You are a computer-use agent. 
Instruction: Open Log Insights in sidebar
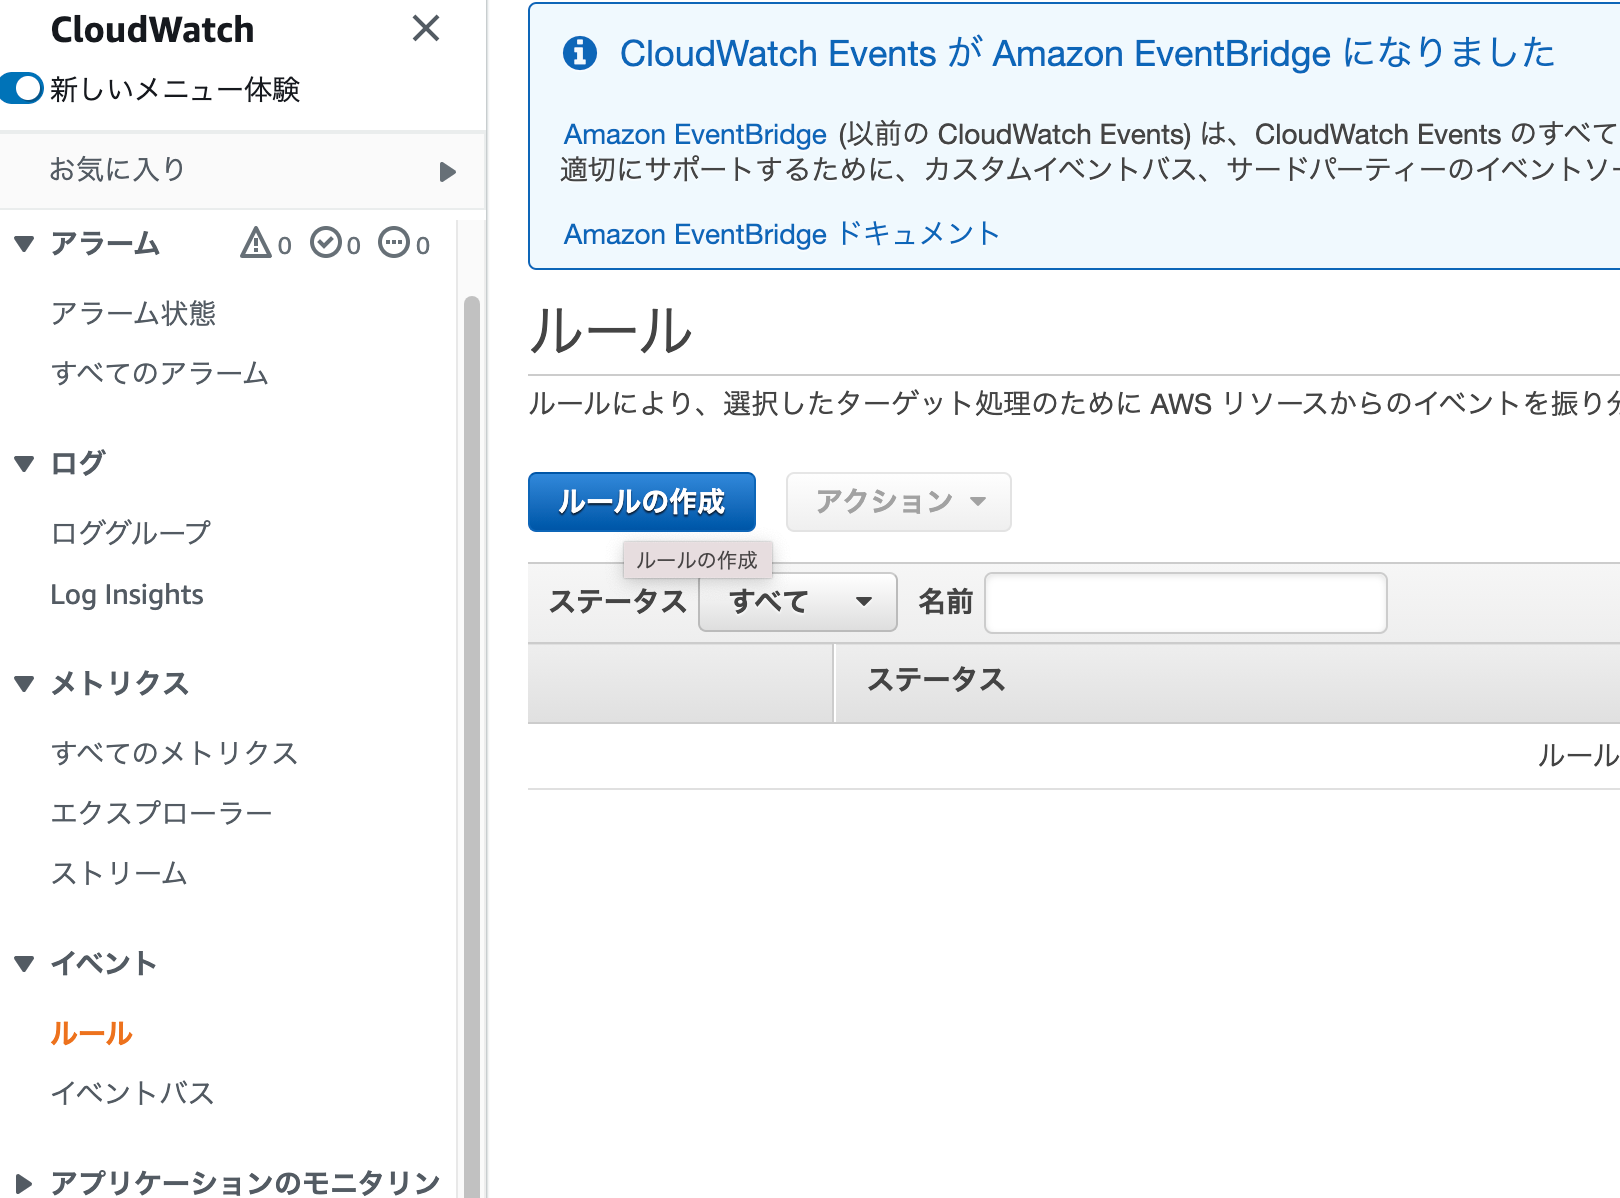tap(127, 595)
